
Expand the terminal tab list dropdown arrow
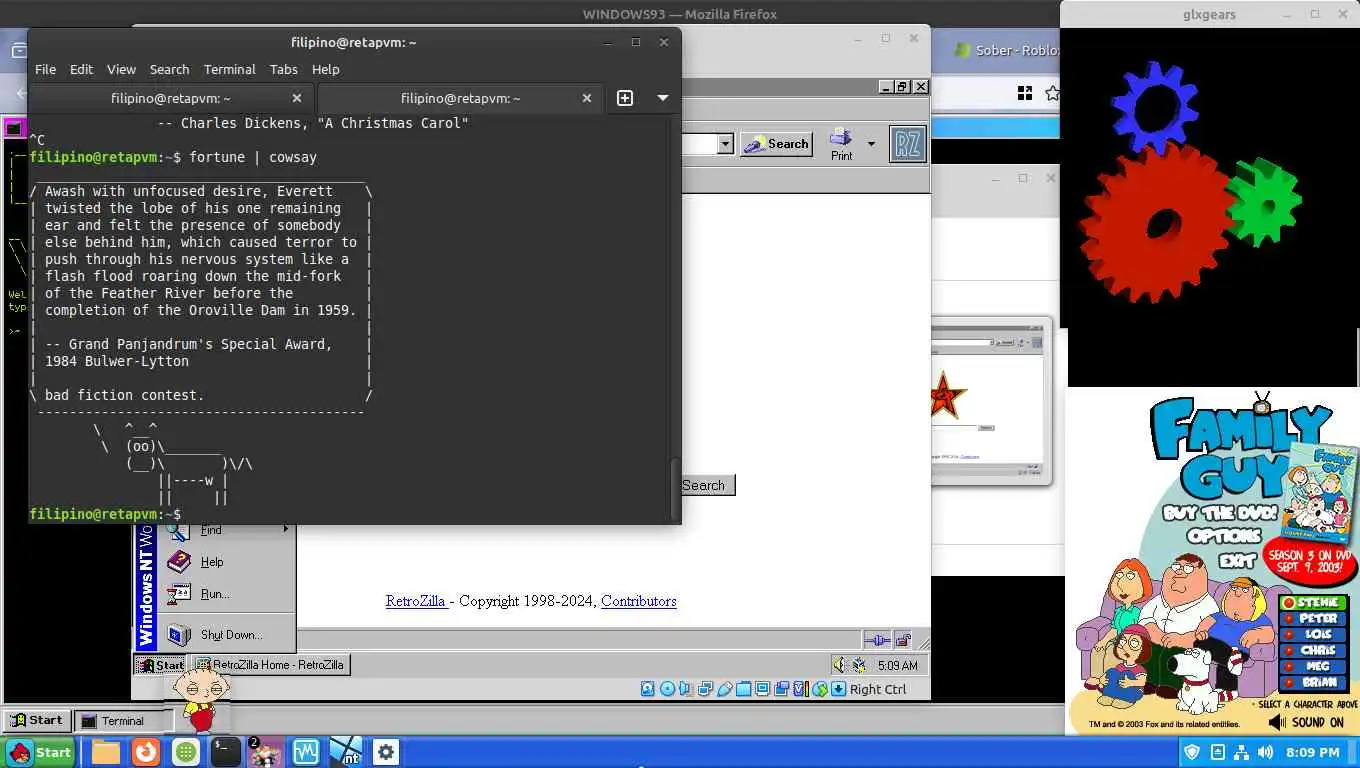pos(662,98)
